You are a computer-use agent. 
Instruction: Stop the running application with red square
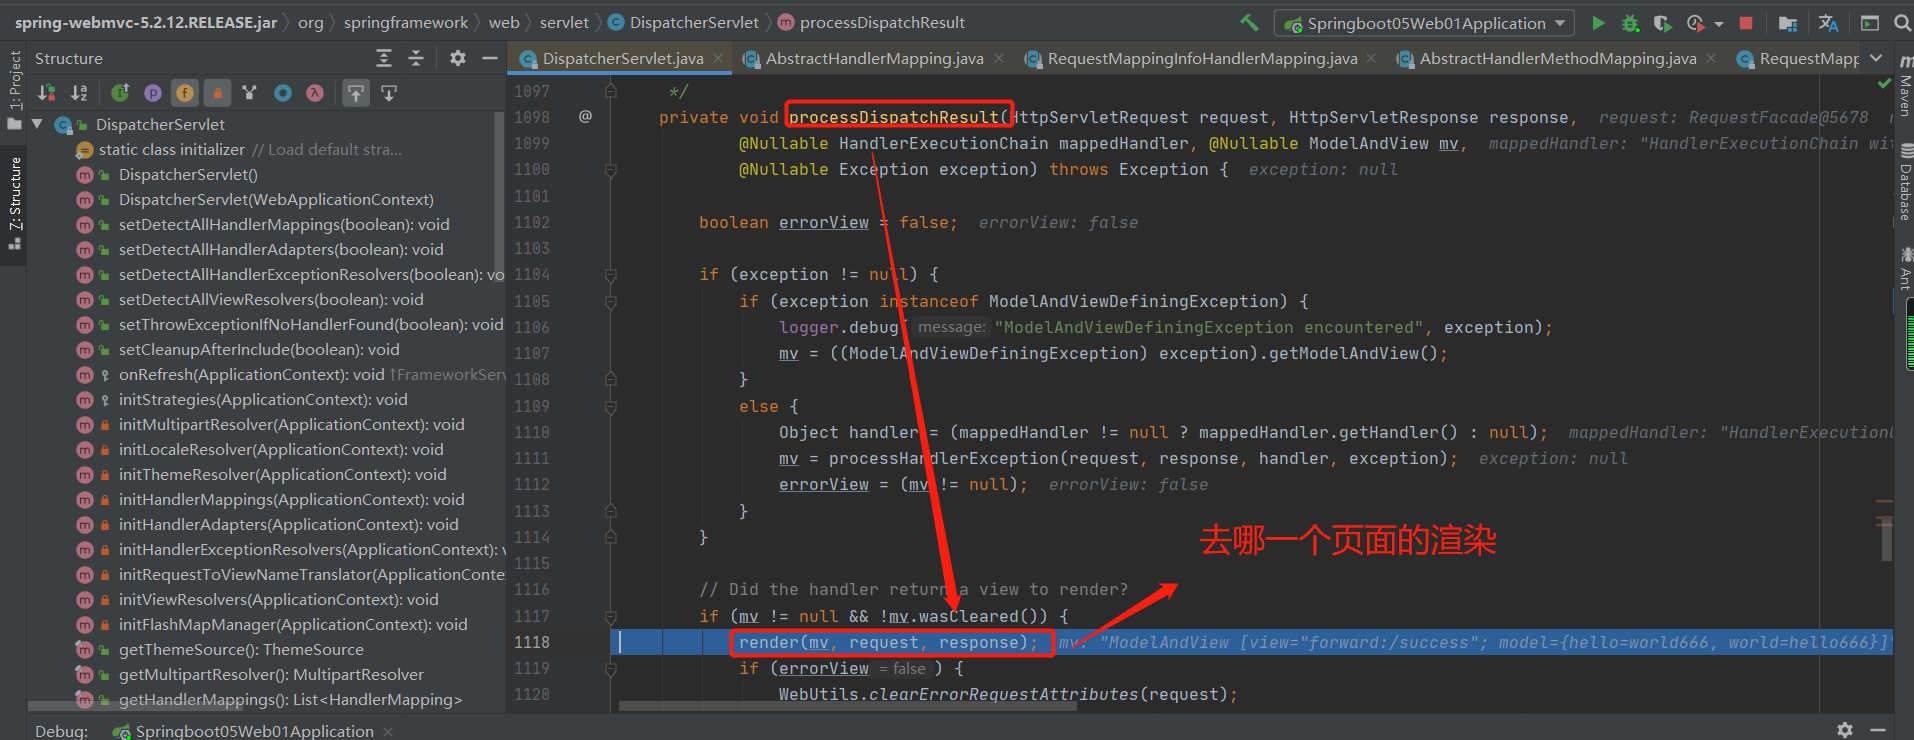[1746, 23]
